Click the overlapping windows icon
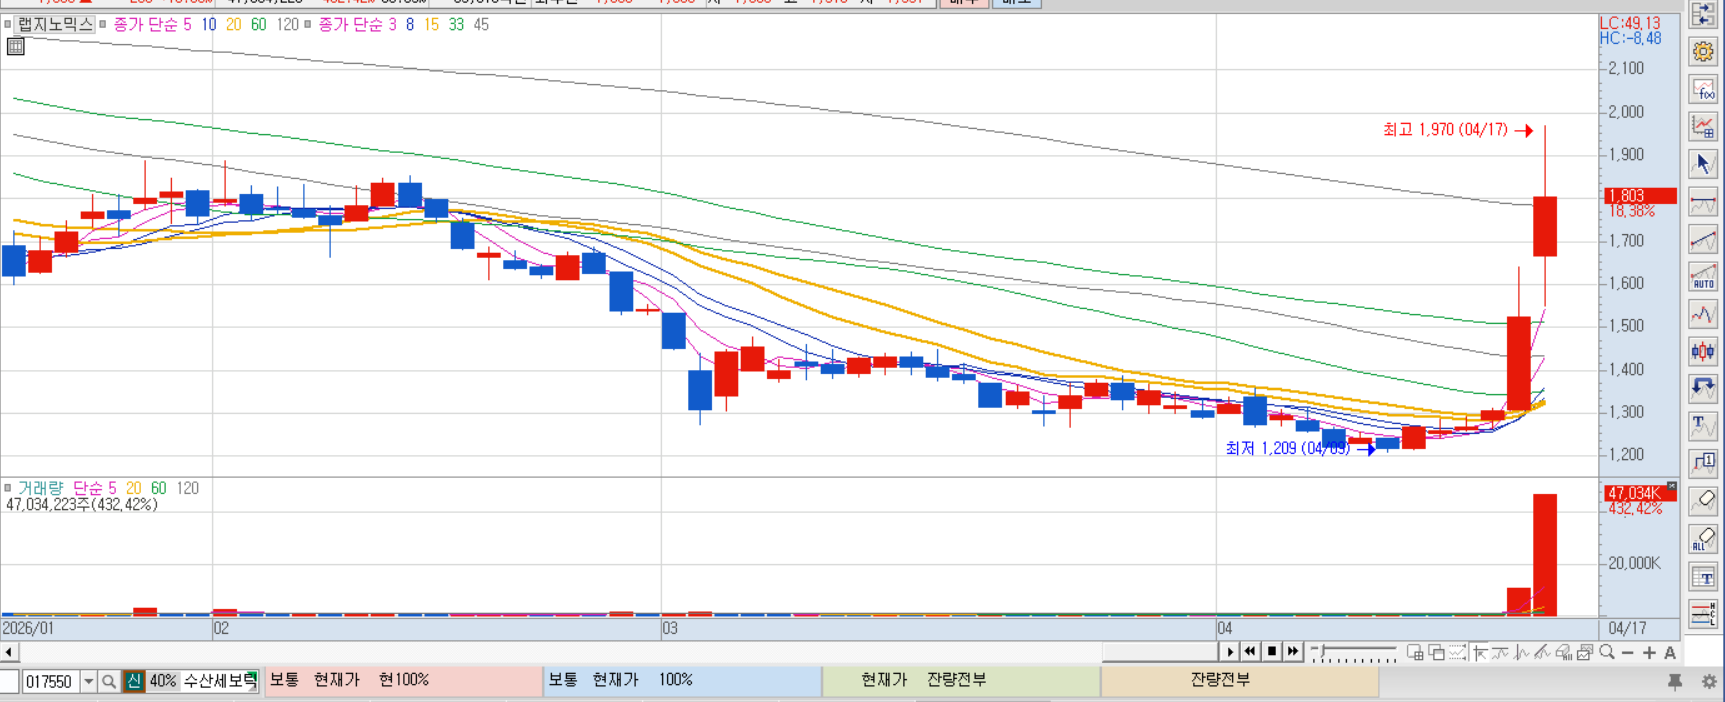Viewport: 1725px width, 702px height. tap(1437, 652)
